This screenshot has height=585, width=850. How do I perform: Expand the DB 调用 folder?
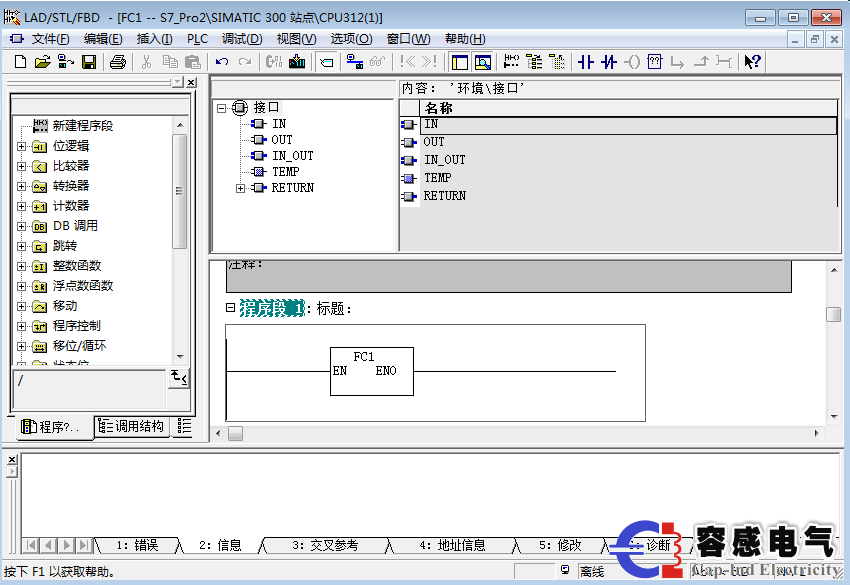coord(21,227)
